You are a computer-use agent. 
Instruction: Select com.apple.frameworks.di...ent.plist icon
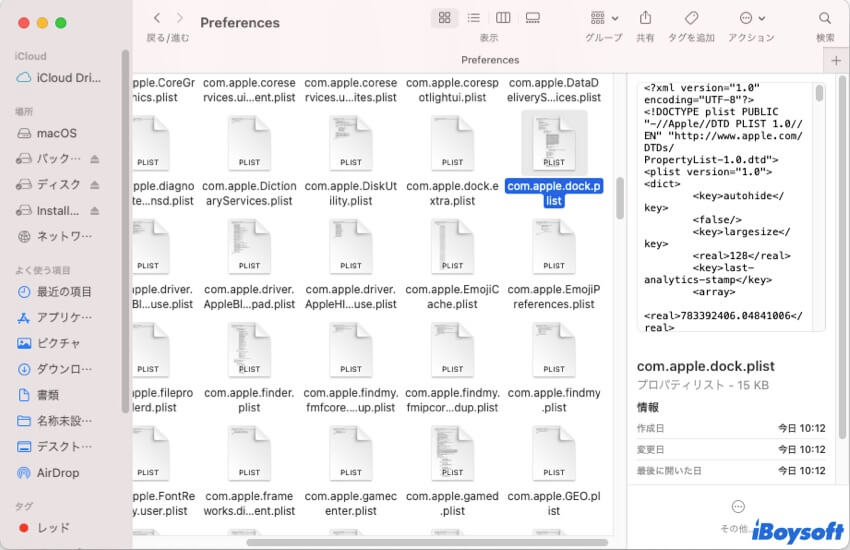pyautogui.click(x=249, y=453)
